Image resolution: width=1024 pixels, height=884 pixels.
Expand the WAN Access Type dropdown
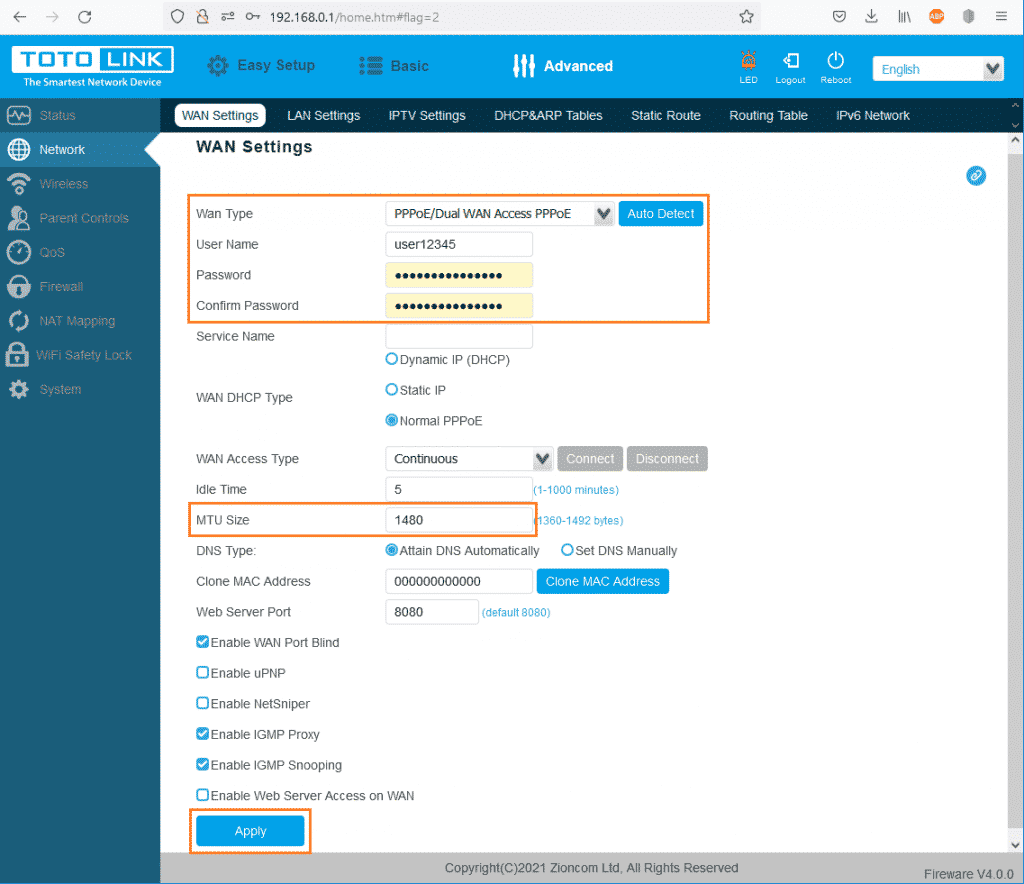(x=469, y=459)
